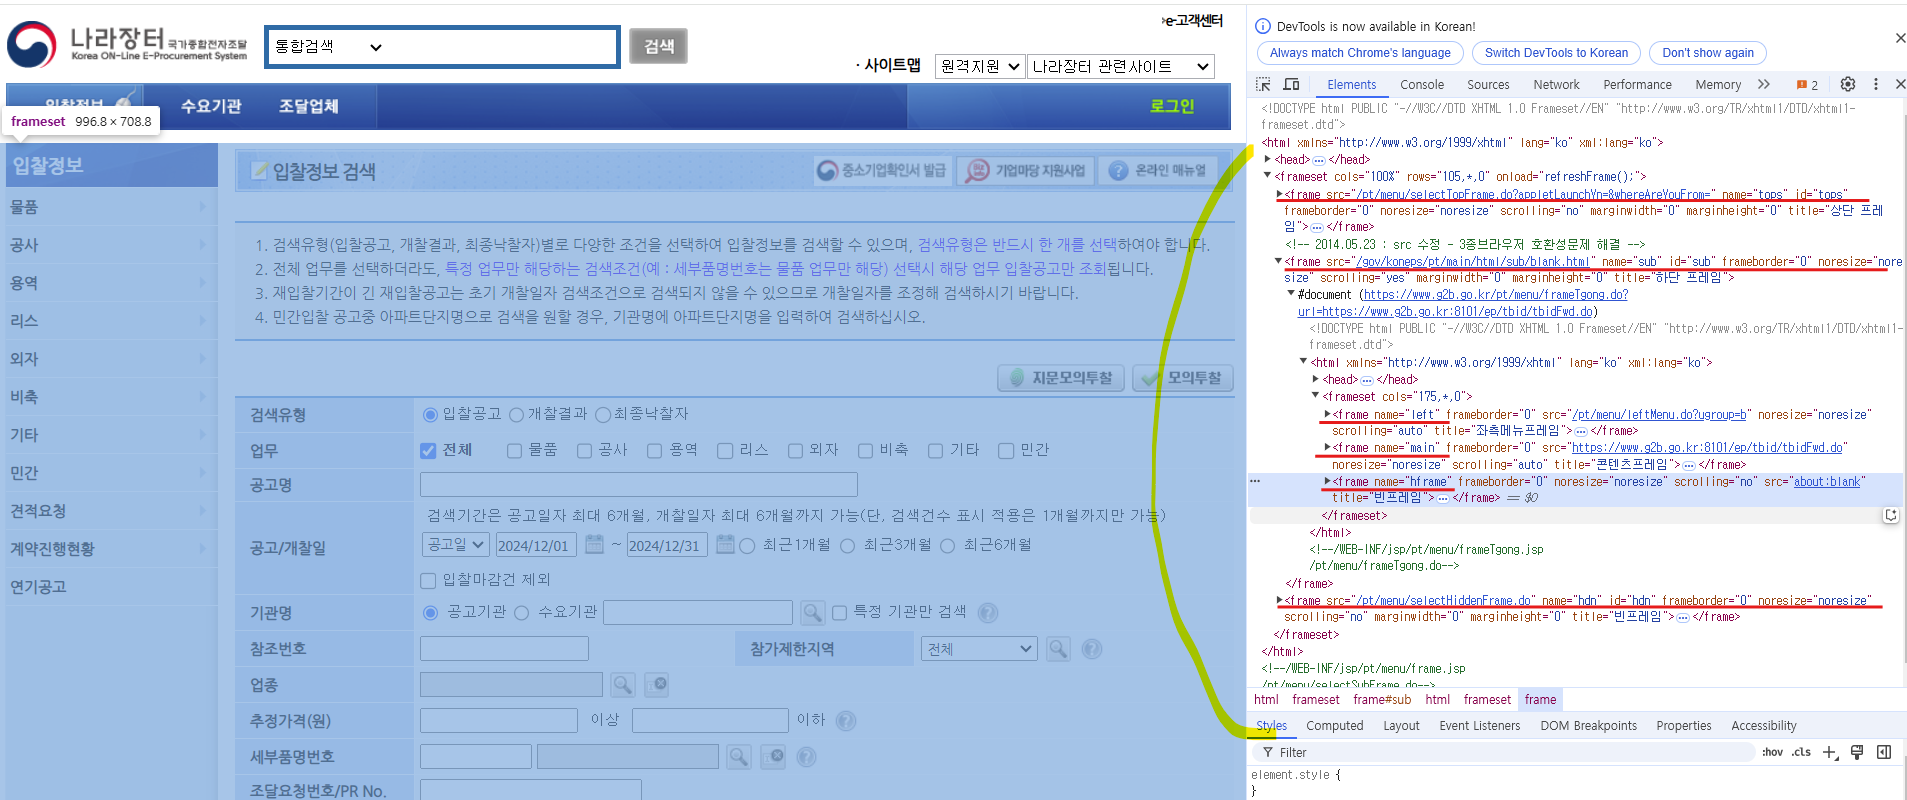Open the Event Listeners tab
Viewport: 1907px width, 800px height.
[1479, 726]
